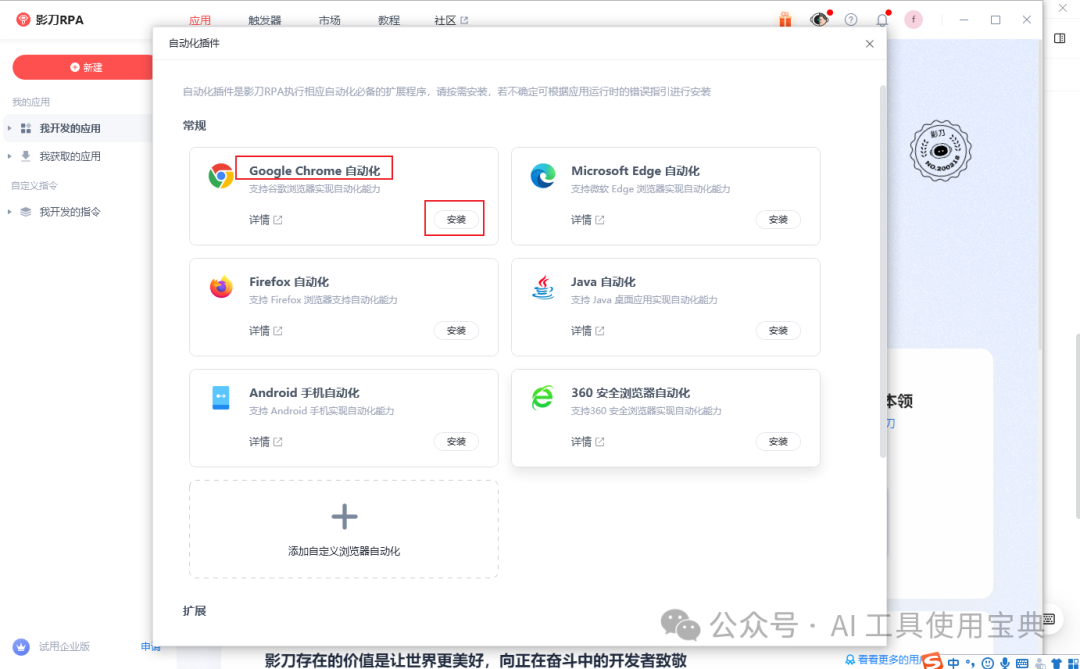Expand the 我开发的应用 tree node
This screenshot has height=669, width=1080.
(x=10, y=128)
